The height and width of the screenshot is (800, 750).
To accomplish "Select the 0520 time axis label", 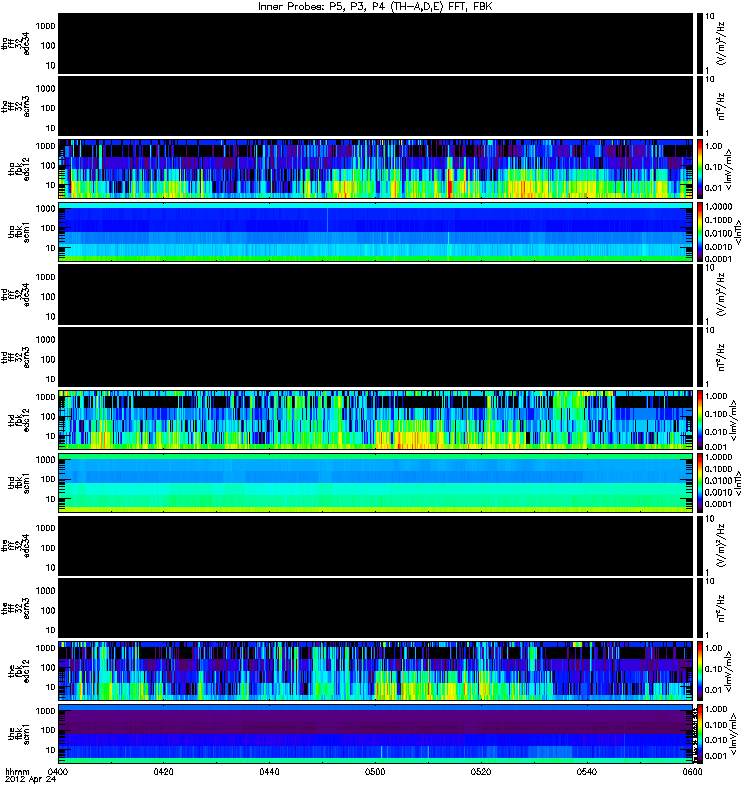I will click(481, 771).
